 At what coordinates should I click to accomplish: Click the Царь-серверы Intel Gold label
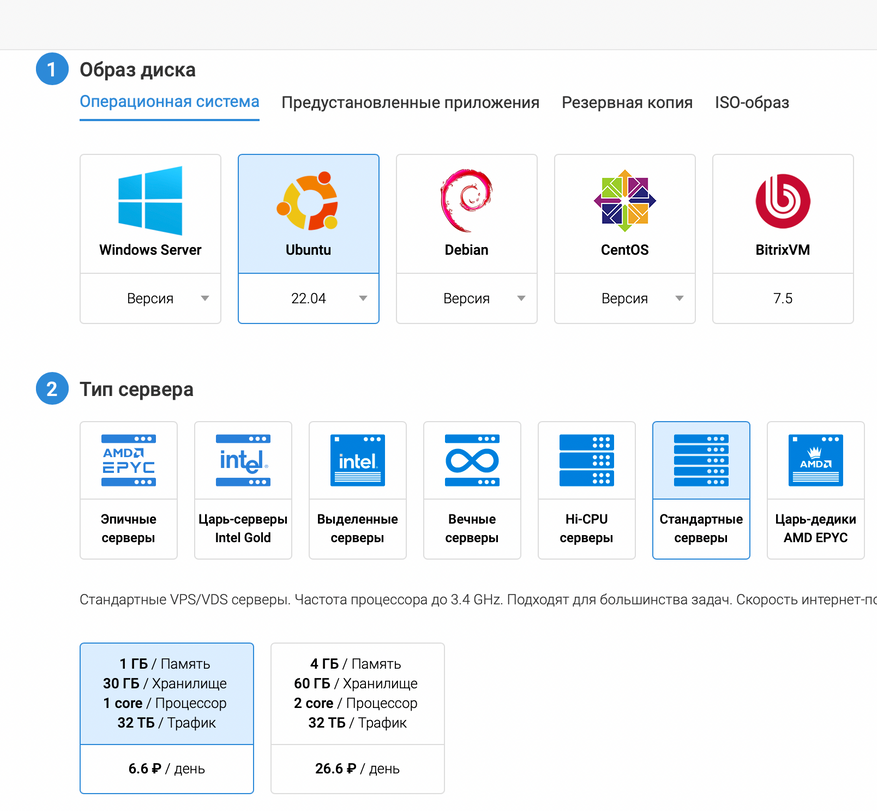[x=243, y=529]
